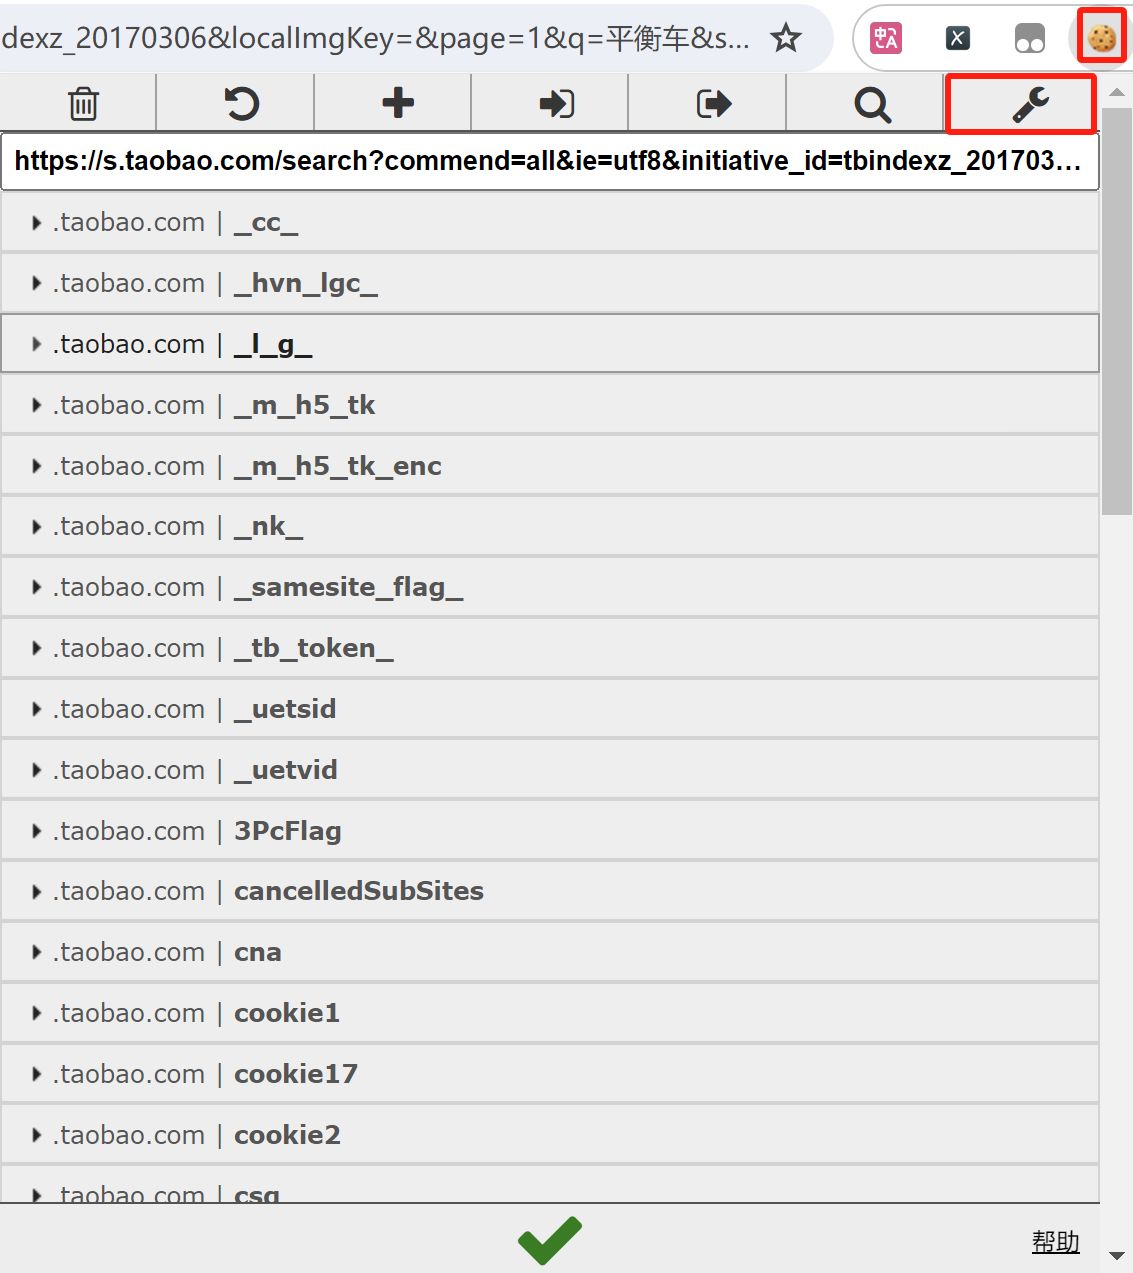Click the scrollbar down arrow
This screenshot has height=1273, width=1133.
click(x=1117, y=1256)
